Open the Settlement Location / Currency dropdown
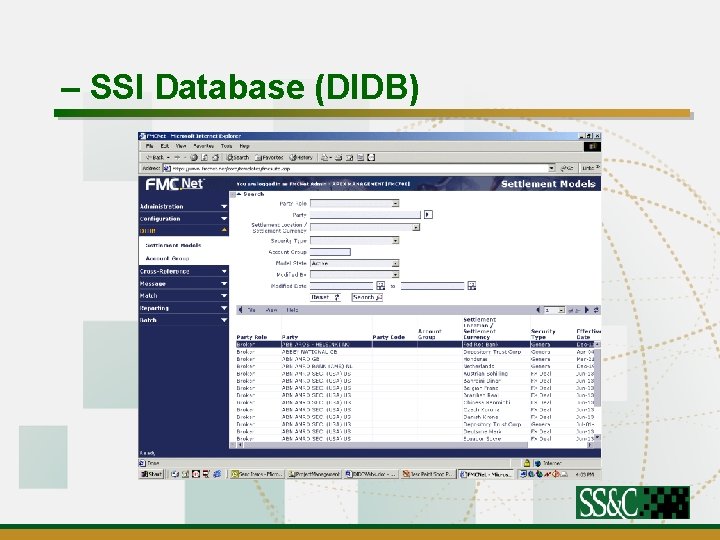This screenshot has height=540, width=720. pyautogui.click(x=365, y=227)
